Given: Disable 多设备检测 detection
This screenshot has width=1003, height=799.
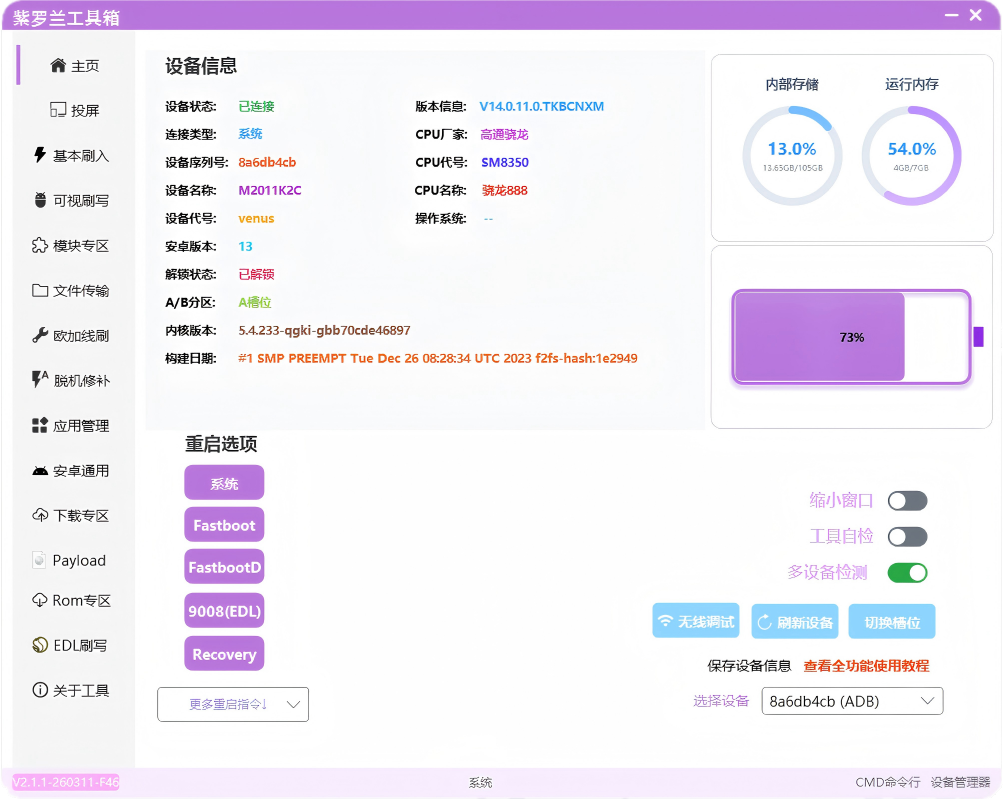Looking at the screenshot, I should coord(907,572).
